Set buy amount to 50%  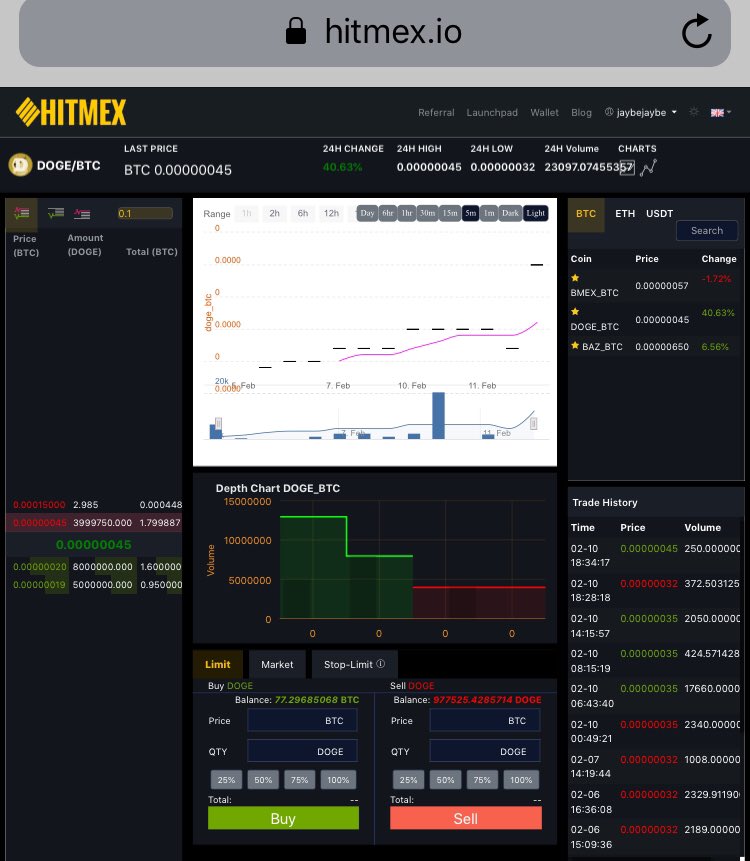263,780
